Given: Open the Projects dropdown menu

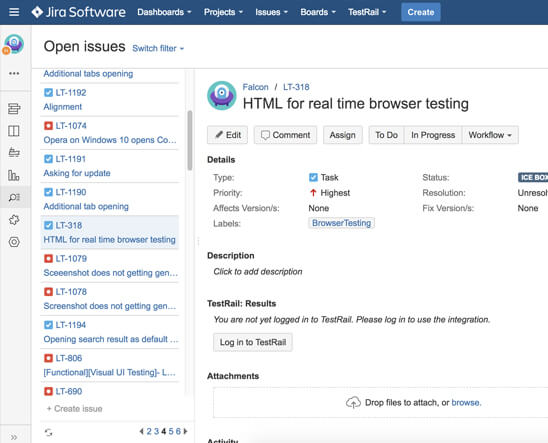Looking at the screenshot, I should 223,12.
